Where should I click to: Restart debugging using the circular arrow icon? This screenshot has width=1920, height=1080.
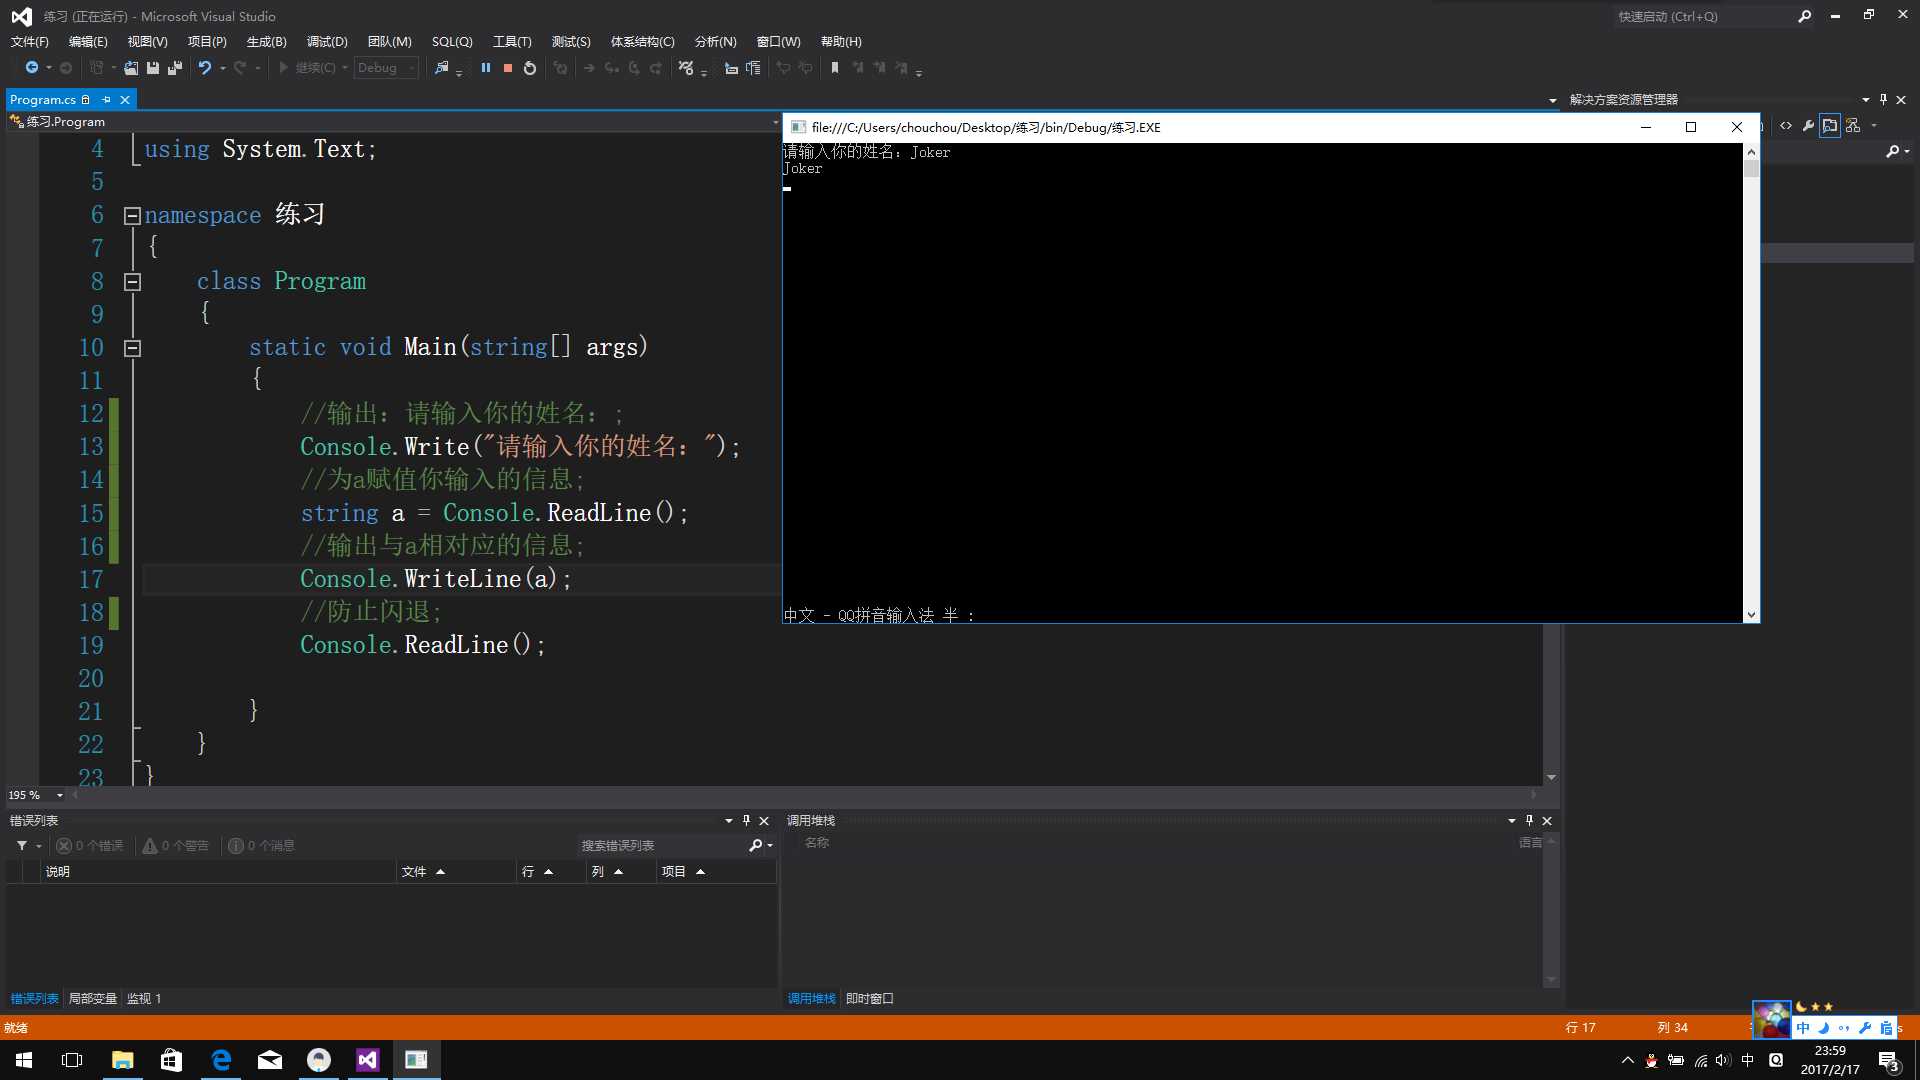pyautogui.click(x=530, y=68)
